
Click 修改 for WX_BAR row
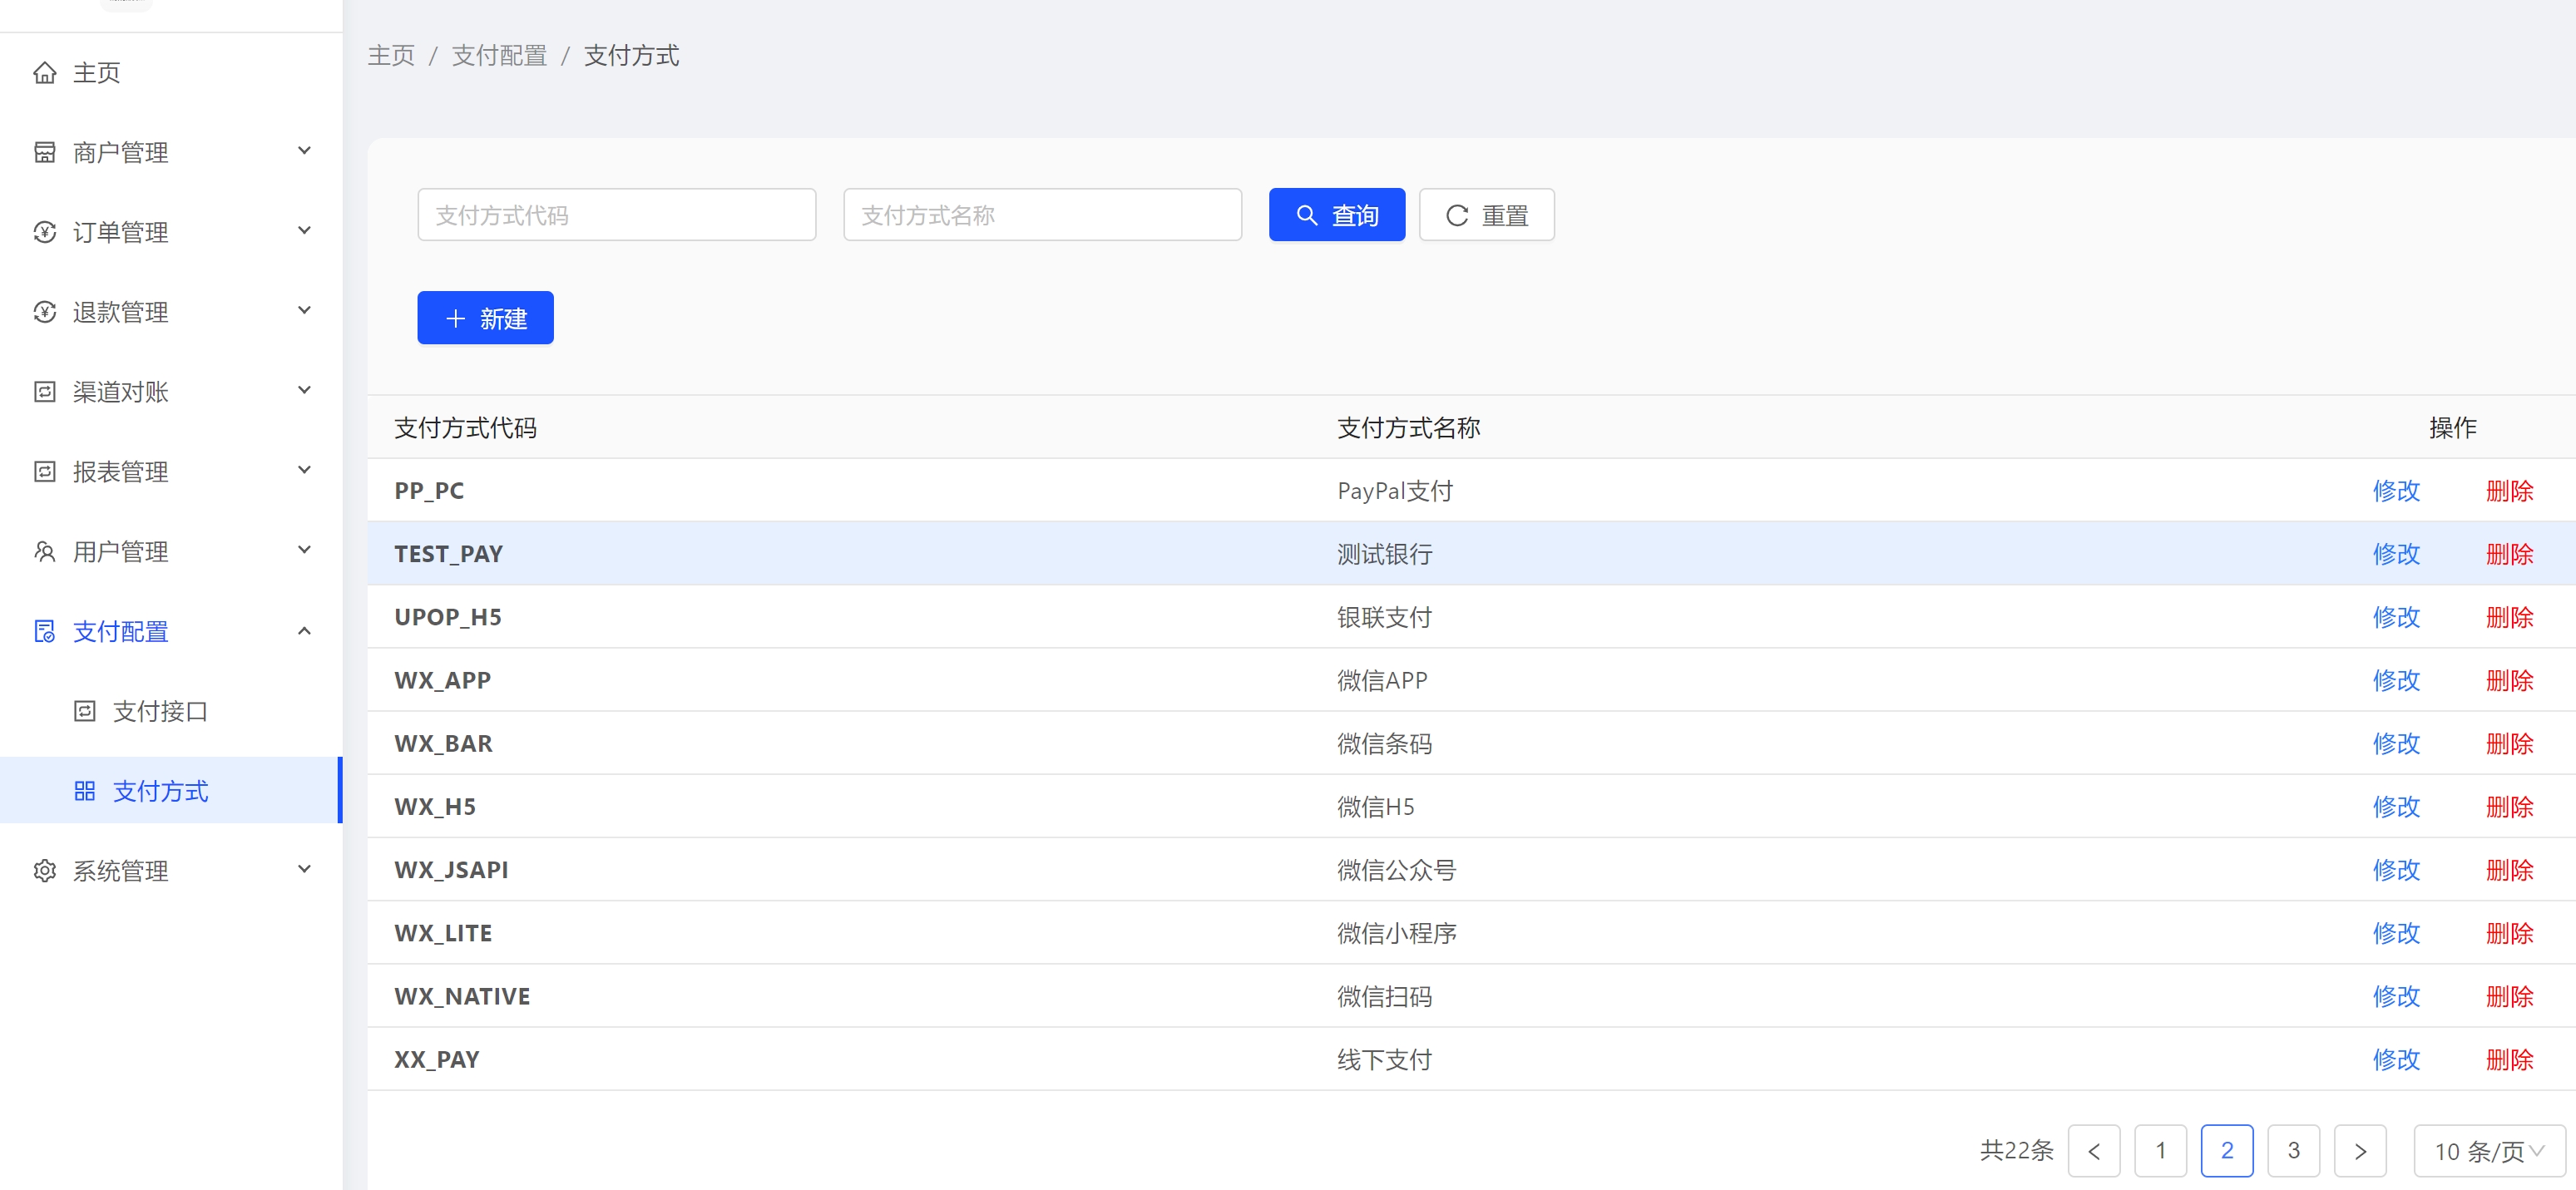(x=2396, y=744)
